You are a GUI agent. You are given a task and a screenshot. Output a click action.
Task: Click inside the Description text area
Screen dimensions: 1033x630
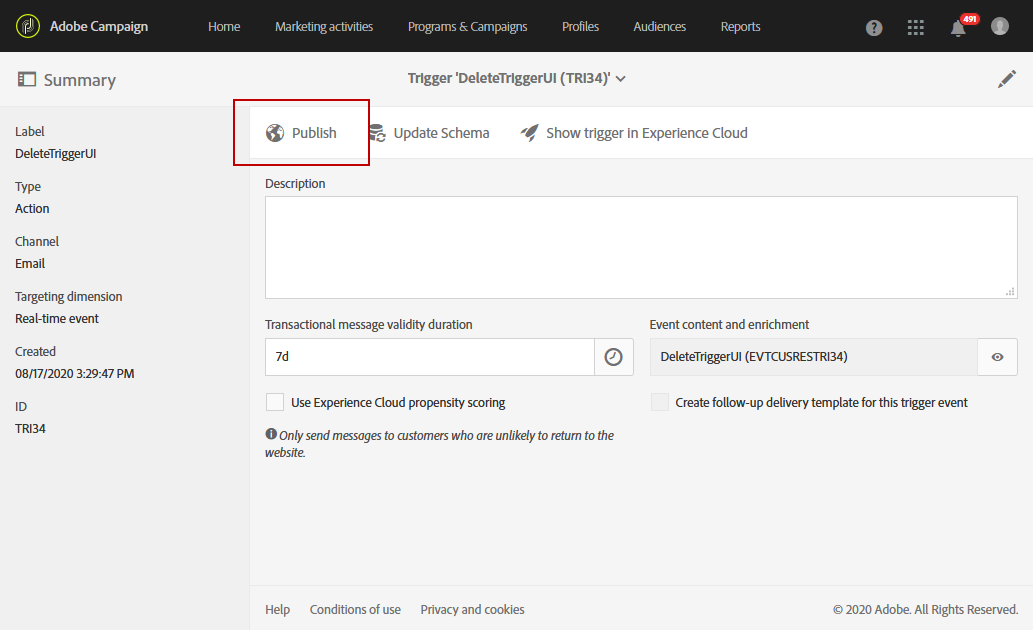pos(641,247)
